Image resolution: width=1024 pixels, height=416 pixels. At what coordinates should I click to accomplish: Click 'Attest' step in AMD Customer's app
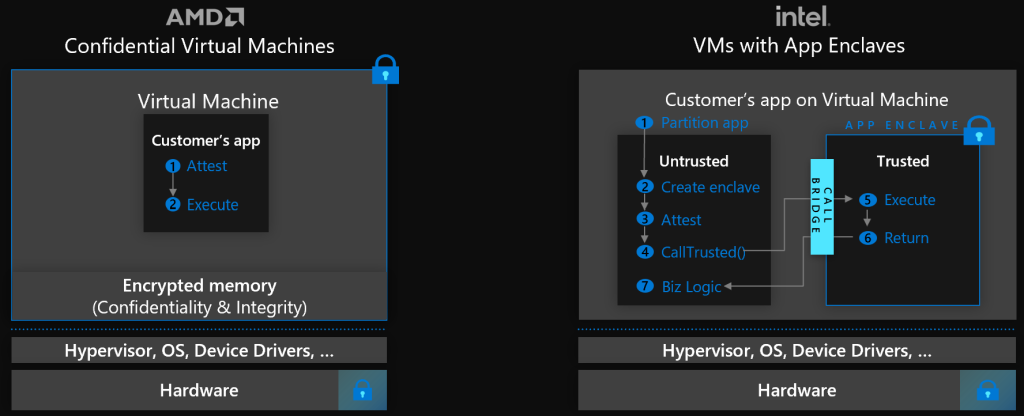207,166
